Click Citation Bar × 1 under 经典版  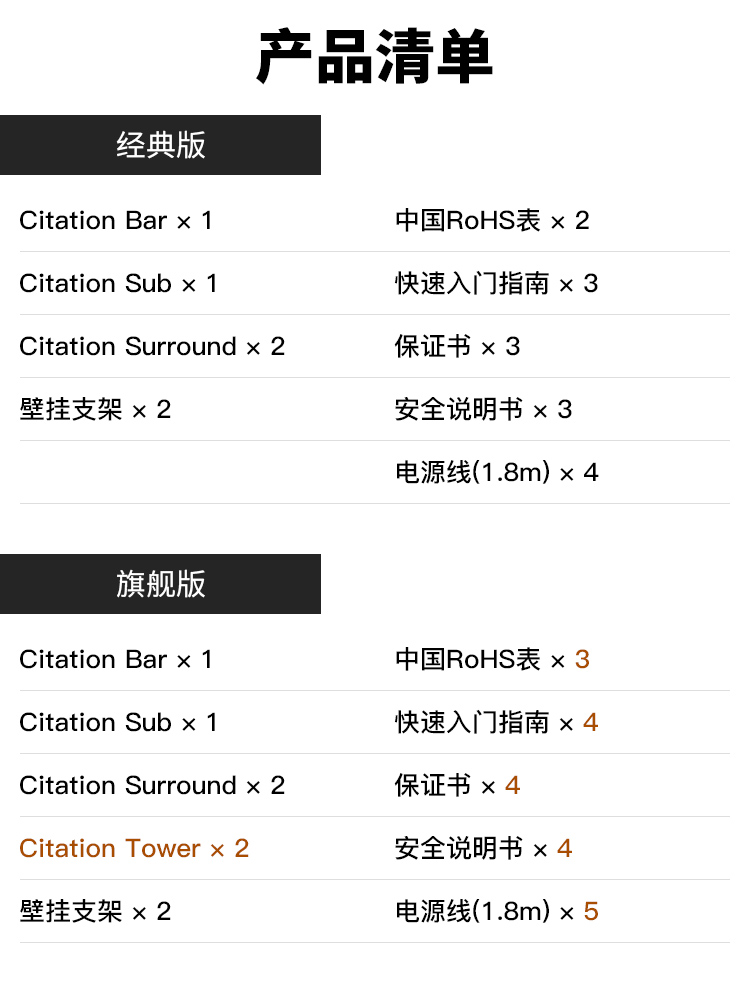[x=116, y=220]
